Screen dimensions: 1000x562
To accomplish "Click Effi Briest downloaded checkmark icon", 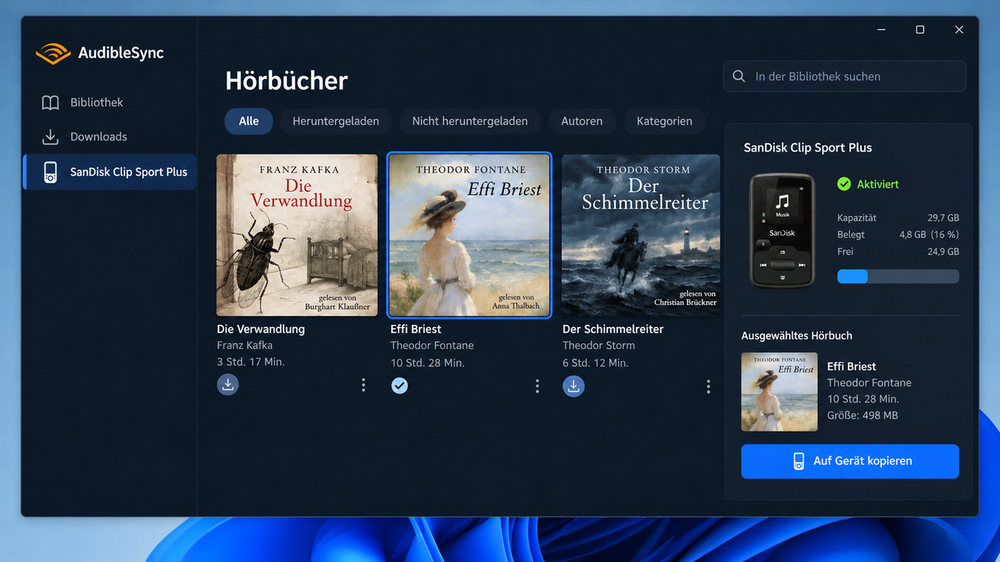I will (x=399, y=385).
